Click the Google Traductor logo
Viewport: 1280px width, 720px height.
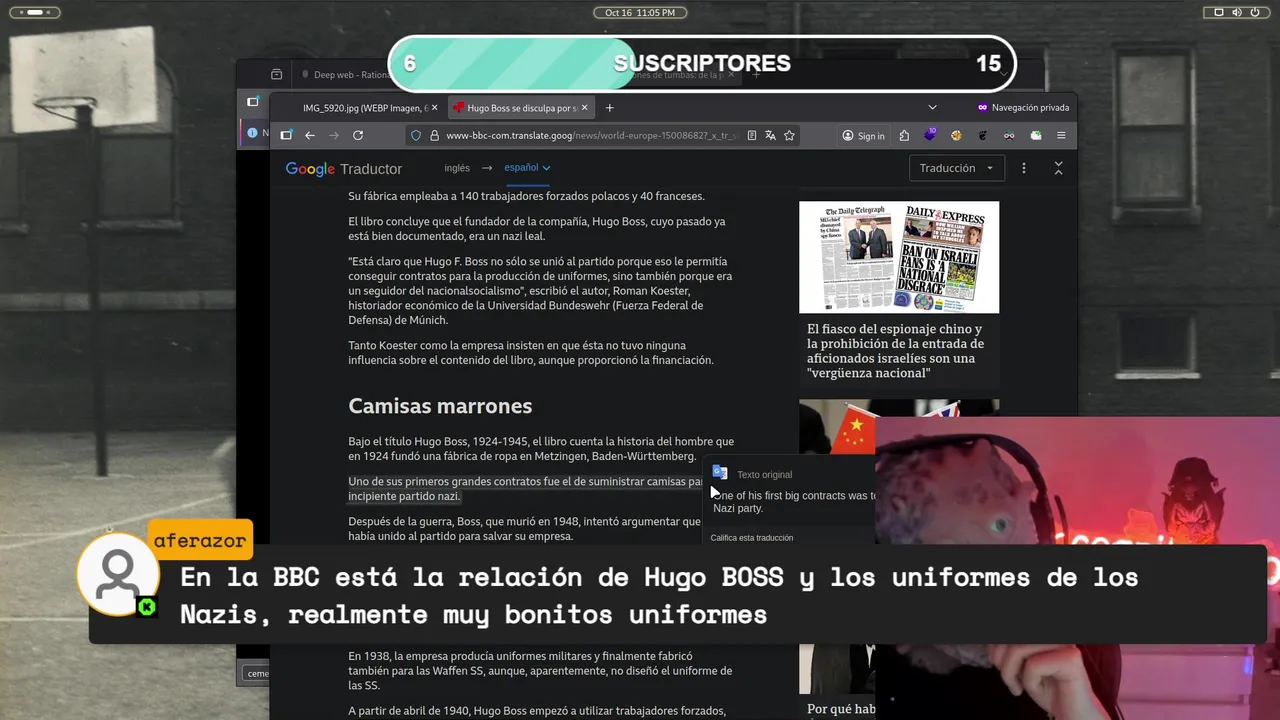click(x=344, y=169)
